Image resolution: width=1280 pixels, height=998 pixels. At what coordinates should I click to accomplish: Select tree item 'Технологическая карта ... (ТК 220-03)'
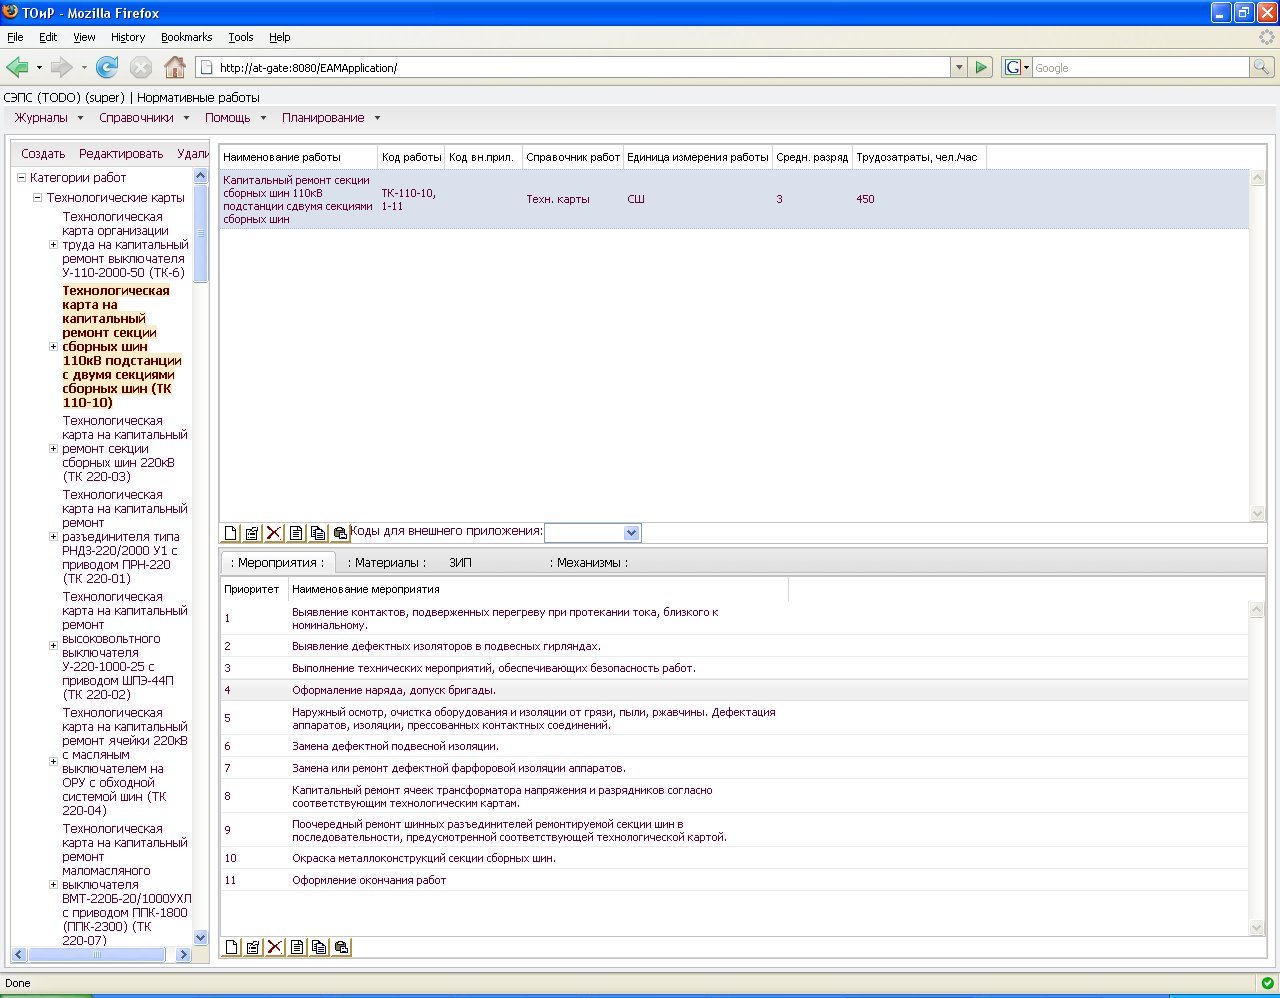tap(125, 449)
